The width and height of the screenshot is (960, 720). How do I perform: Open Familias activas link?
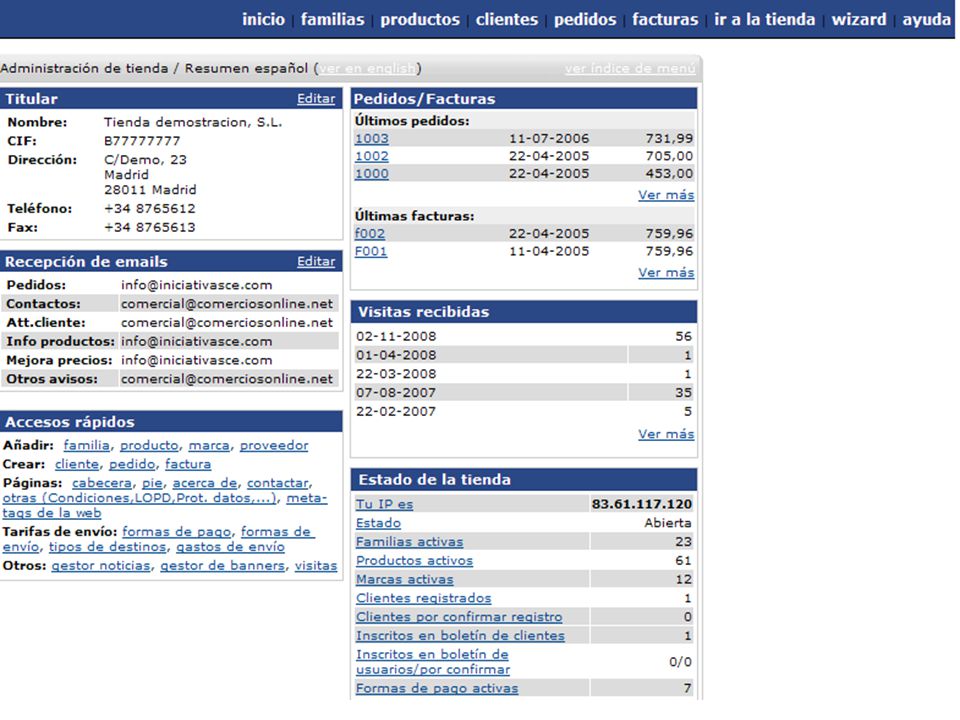tap(410, 542)
